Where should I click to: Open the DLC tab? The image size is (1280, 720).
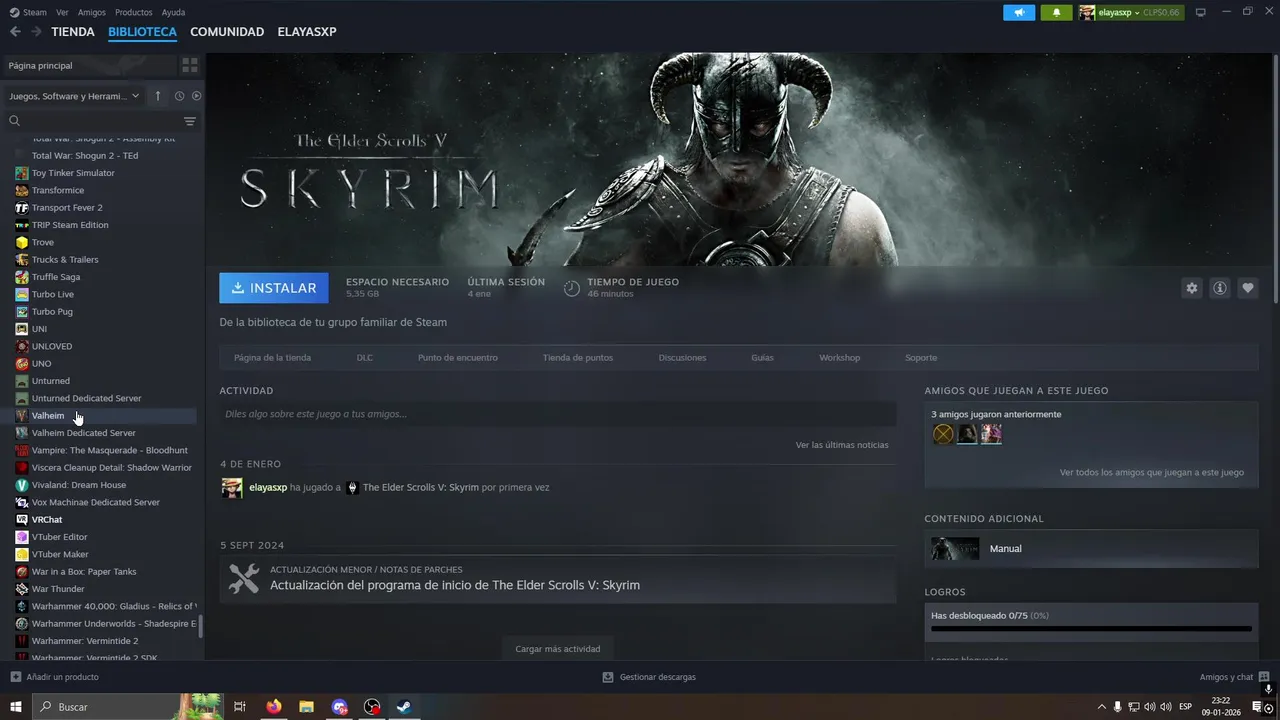tap(365, 358)
